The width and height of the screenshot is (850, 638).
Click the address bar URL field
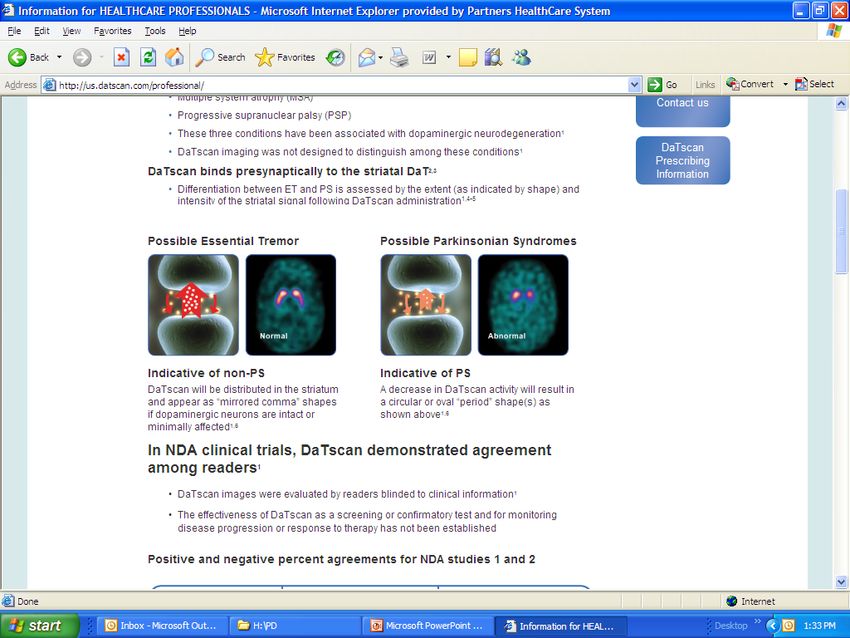tap(342, 85)
